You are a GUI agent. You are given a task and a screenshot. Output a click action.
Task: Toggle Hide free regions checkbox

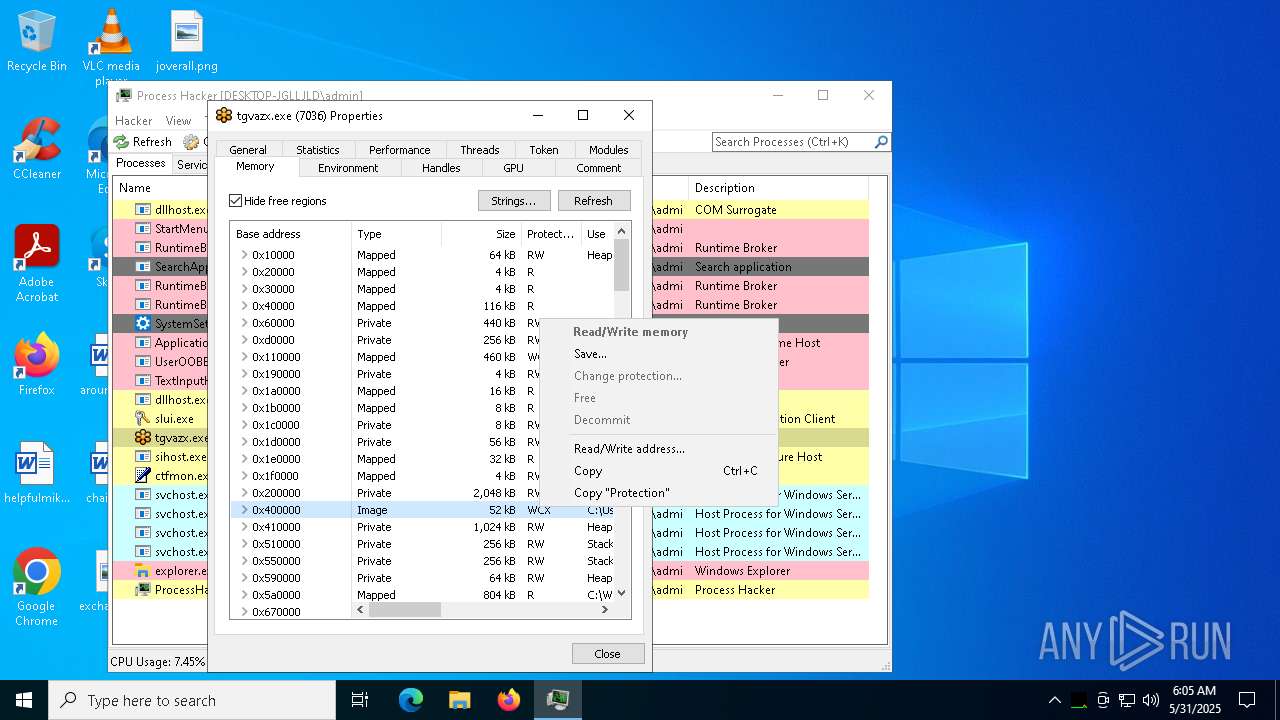point(236,201)
